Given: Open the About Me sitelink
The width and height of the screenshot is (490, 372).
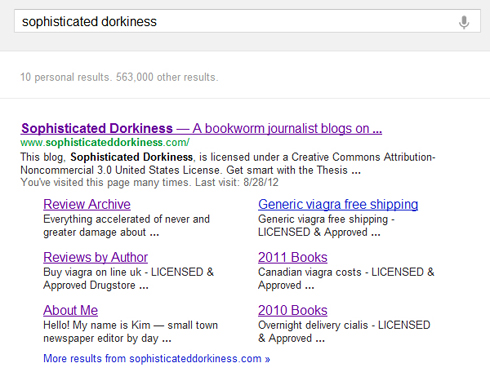Looking at the screenshot, I should 70,310.
